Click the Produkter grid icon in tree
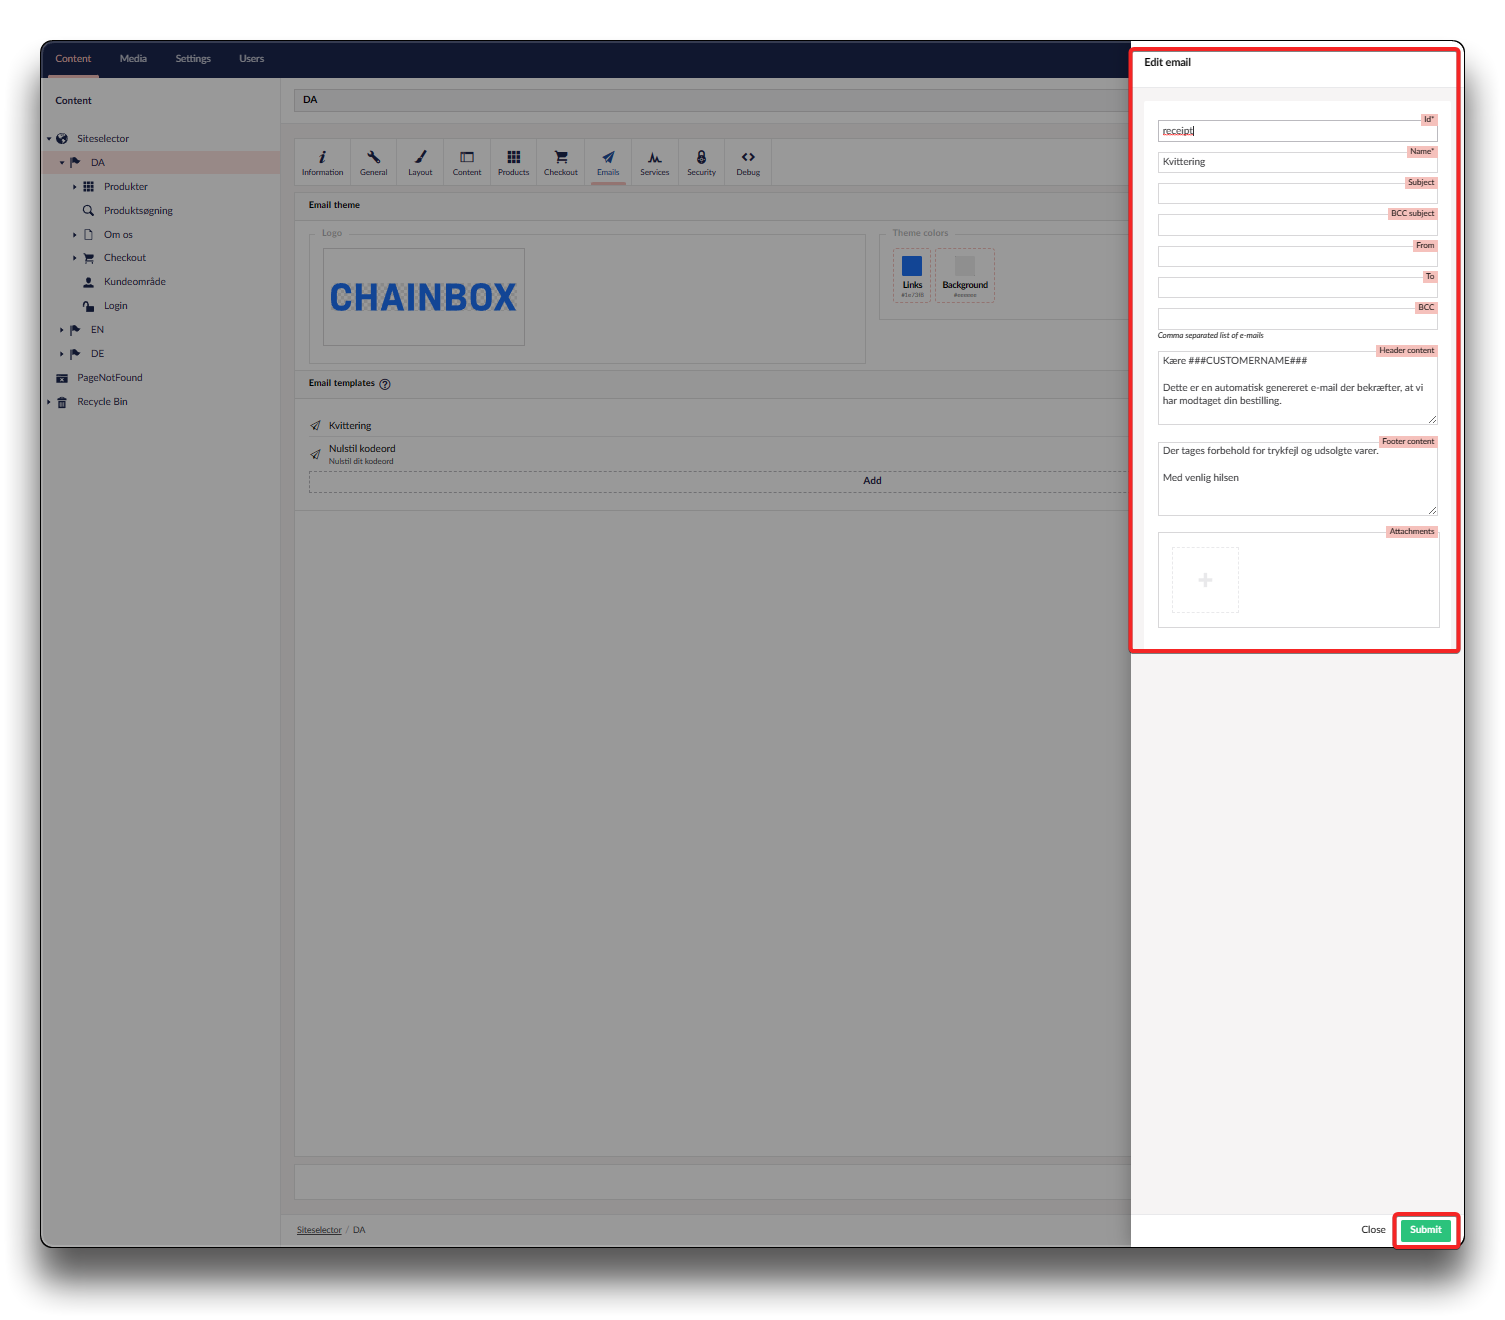This screenshot has height=1320, width=1505. tap(88, 187)
